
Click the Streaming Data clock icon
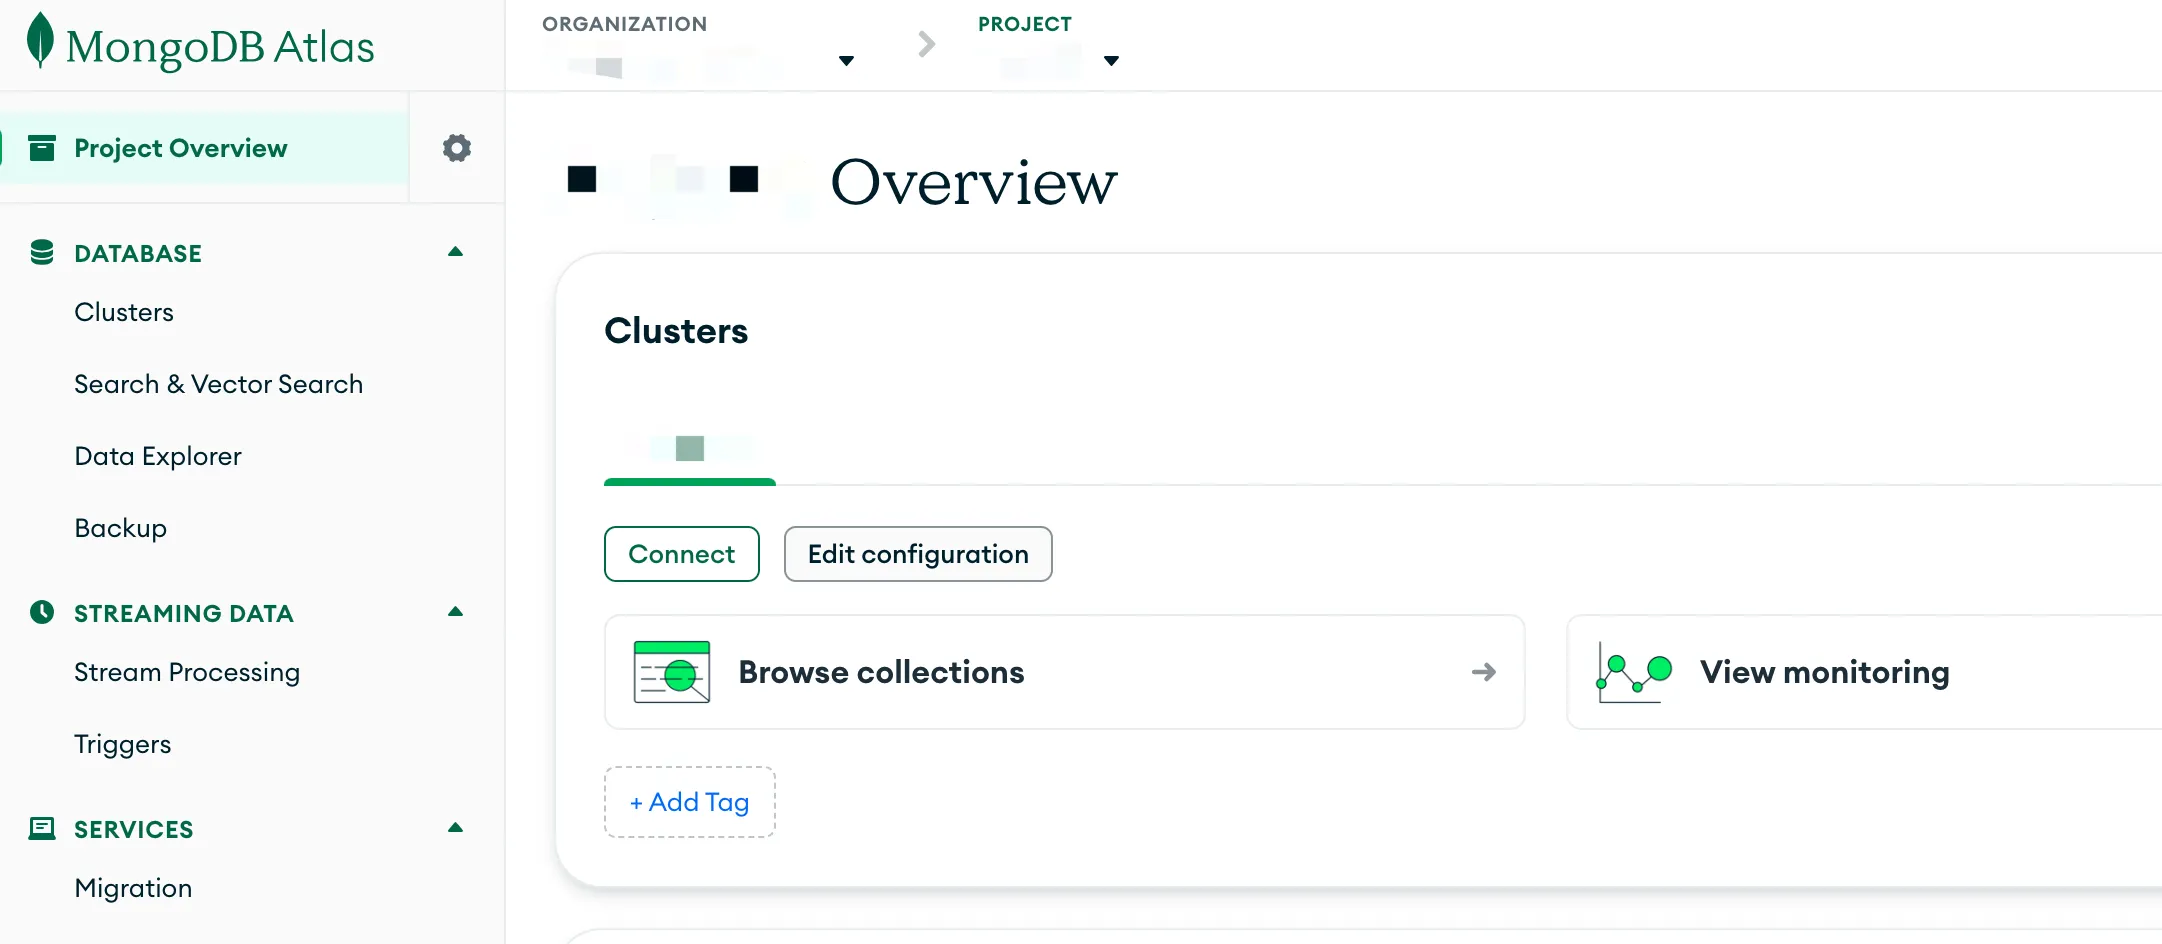(41, 612)
